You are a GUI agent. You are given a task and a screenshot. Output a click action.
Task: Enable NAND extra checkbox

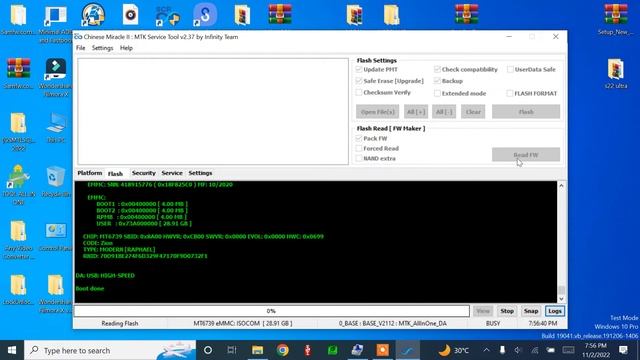point(359,158)
